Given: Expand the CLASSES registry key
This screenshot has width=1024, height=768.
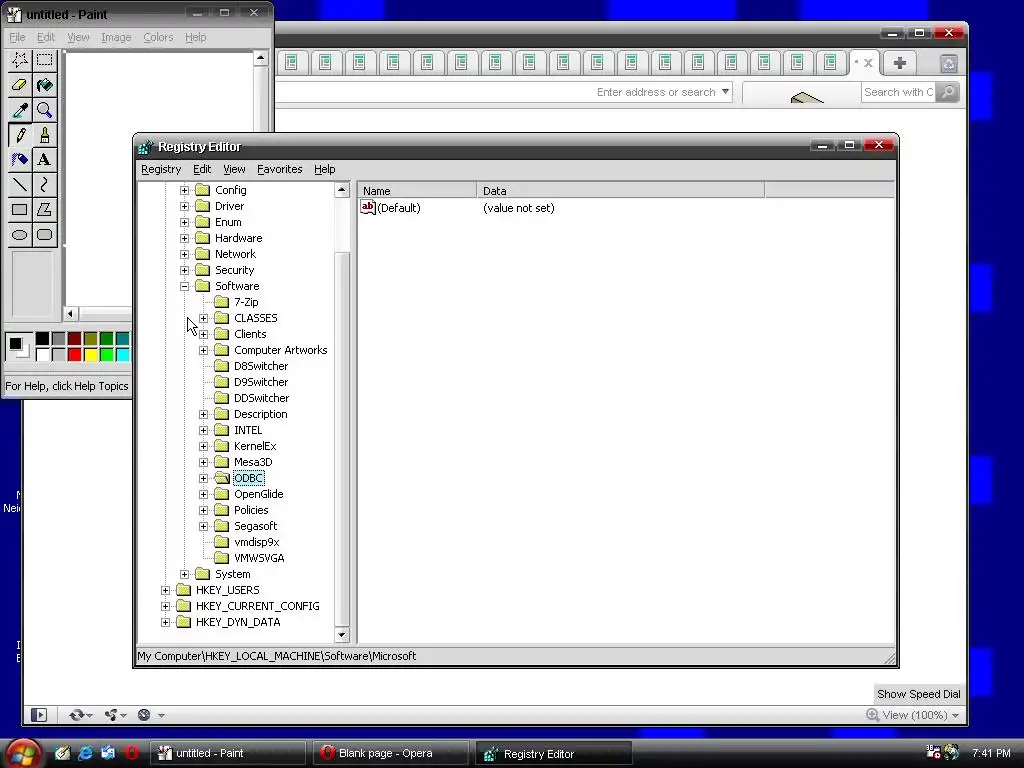Looking at the screenshot, I should [x=204, y=318].
